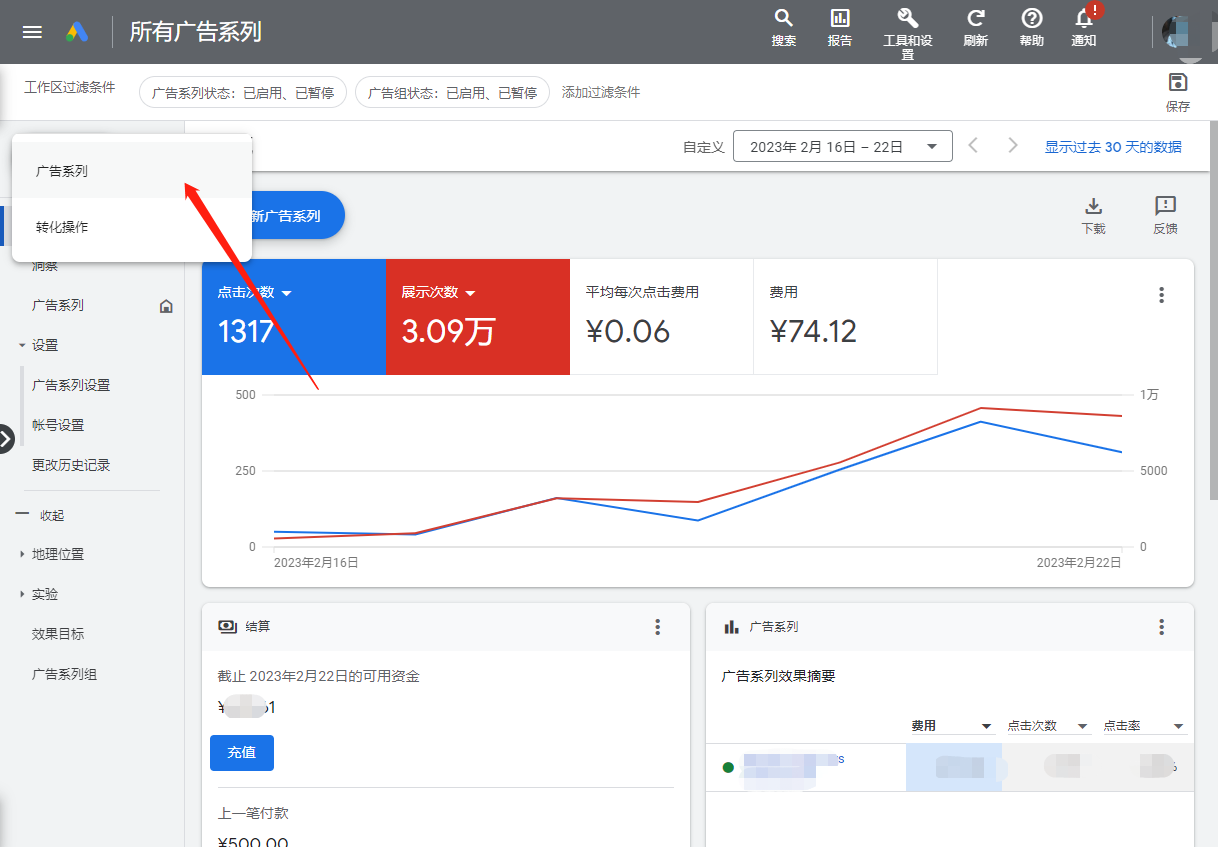Viewport: 1218px width, 847px height.
Task: Open the 报告 reports icon
Action: click(x=840, y=28)
